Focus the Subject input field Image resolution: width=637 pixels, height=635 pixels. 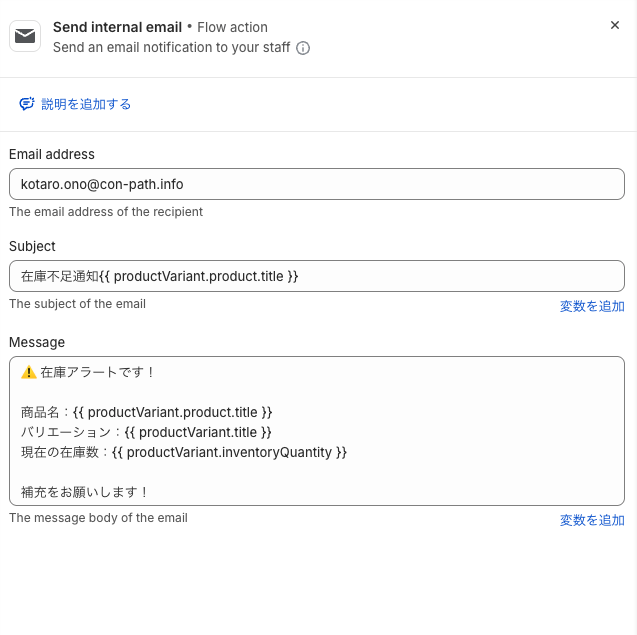click(316, 276)
